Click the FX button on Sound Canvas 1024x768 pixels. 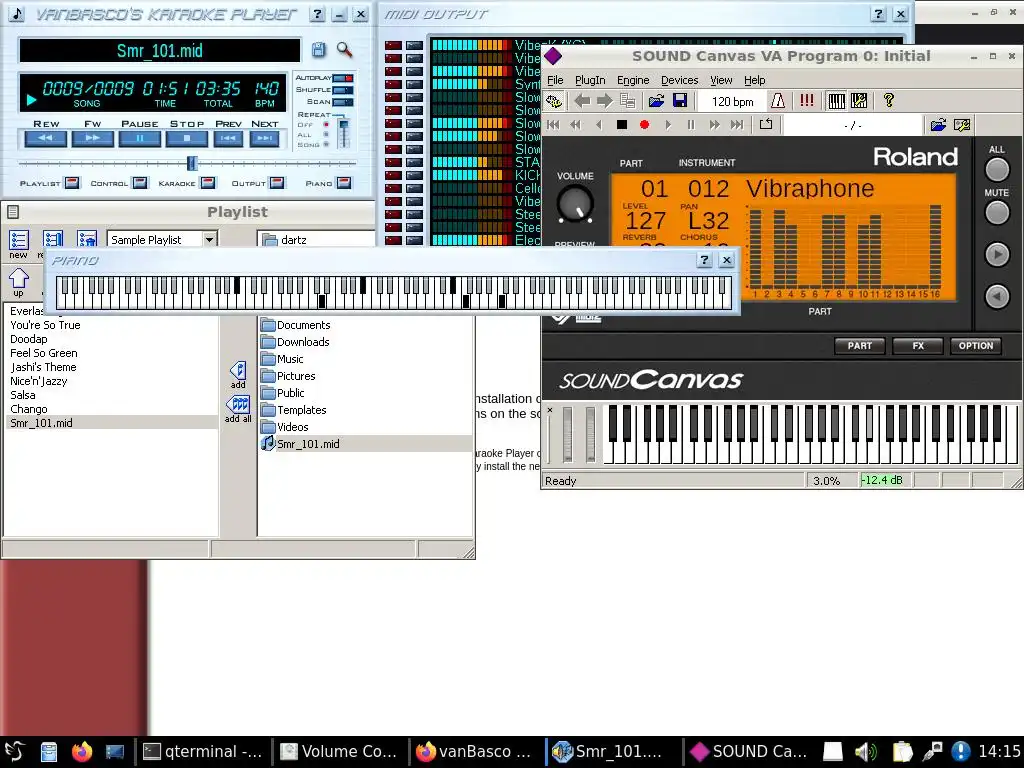918,346
